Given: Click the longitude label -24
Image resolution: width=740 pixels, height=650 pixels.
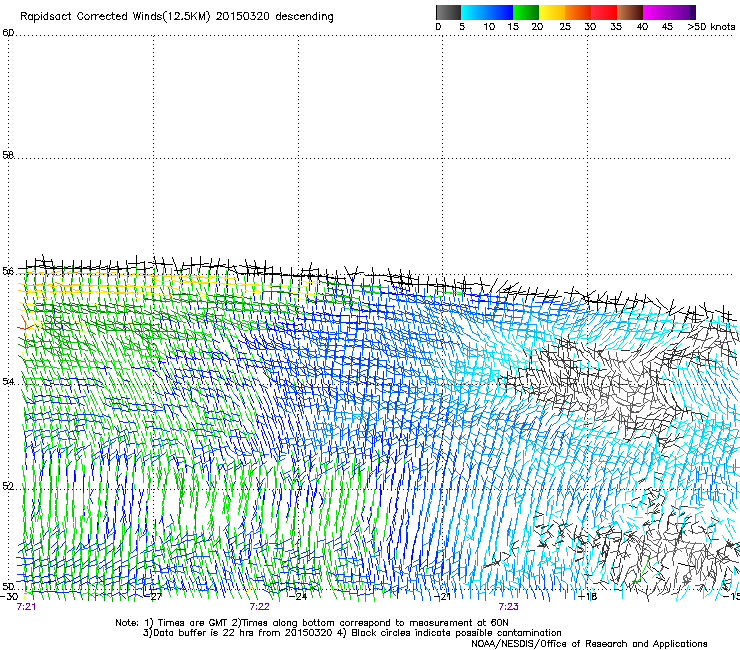Looking at the screenshot, I should [x=299, y=596].
